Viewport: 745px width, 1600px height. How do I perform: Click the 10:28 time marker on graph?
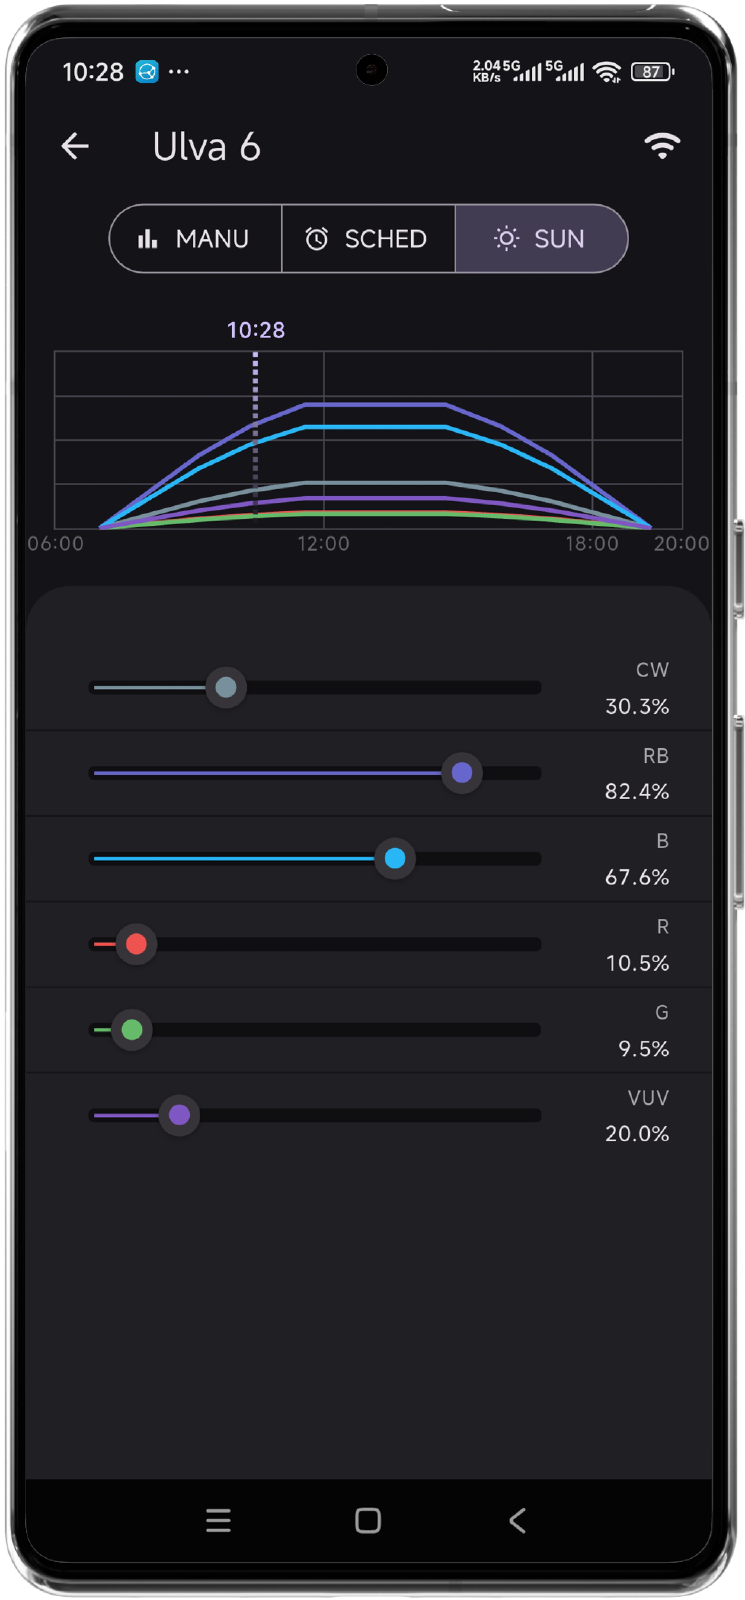(256, 330)
